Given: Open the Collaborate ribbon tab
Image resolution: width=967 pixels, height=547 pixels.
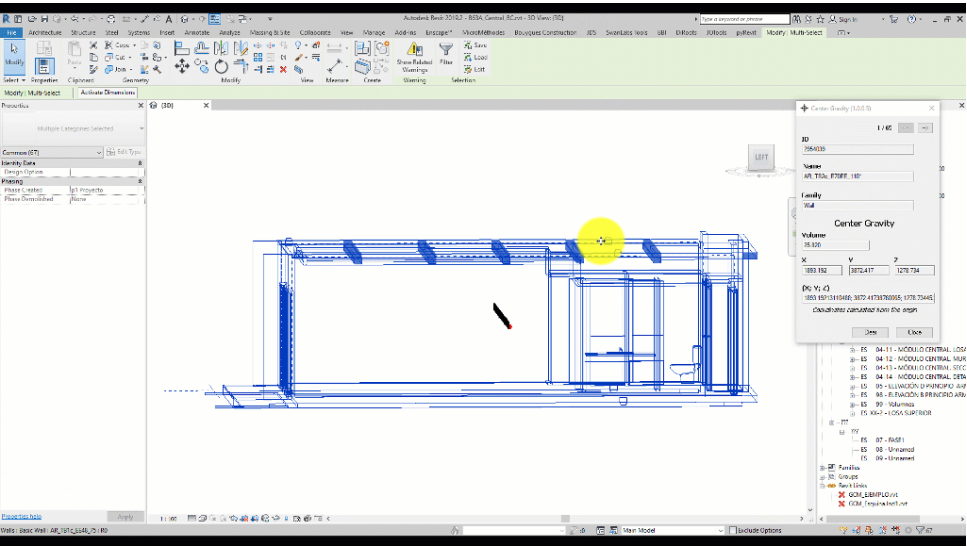Looking at the screenshot, I should pyautogui.click(x=315, y=33).
